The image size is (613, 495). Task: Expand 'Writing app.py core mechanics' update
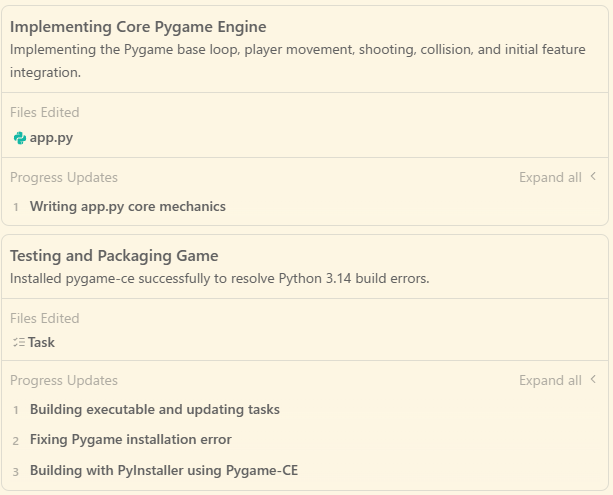pyautogui.click(x=127, y=207)
